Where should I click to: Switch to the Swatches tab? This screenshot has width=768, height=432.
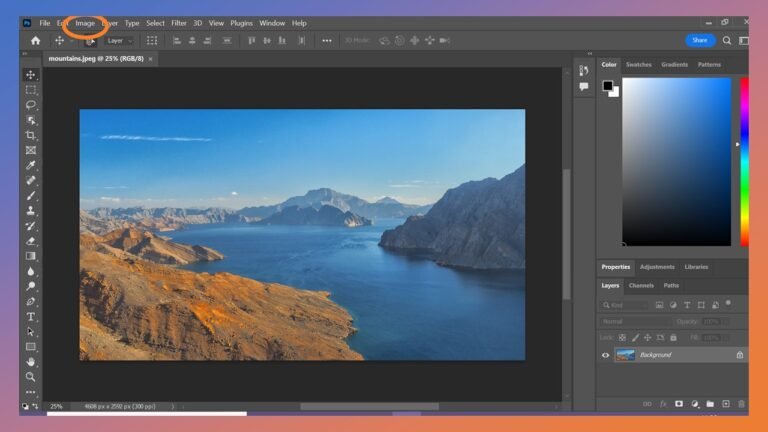pyautogui.click(x=638, y=65)
